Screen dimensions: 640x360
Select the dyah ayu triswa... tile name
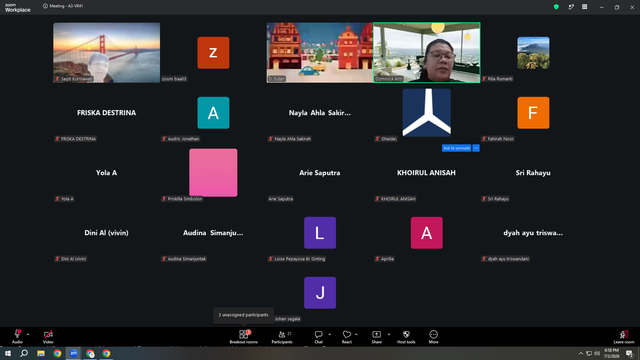tap(533, 233)
